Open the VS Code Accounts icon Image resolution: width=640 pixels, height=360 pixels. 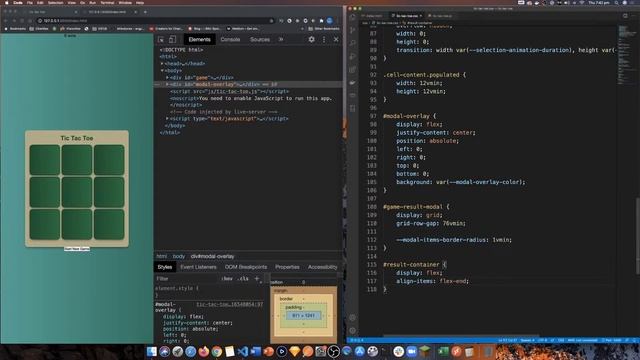tap(353, 317)
